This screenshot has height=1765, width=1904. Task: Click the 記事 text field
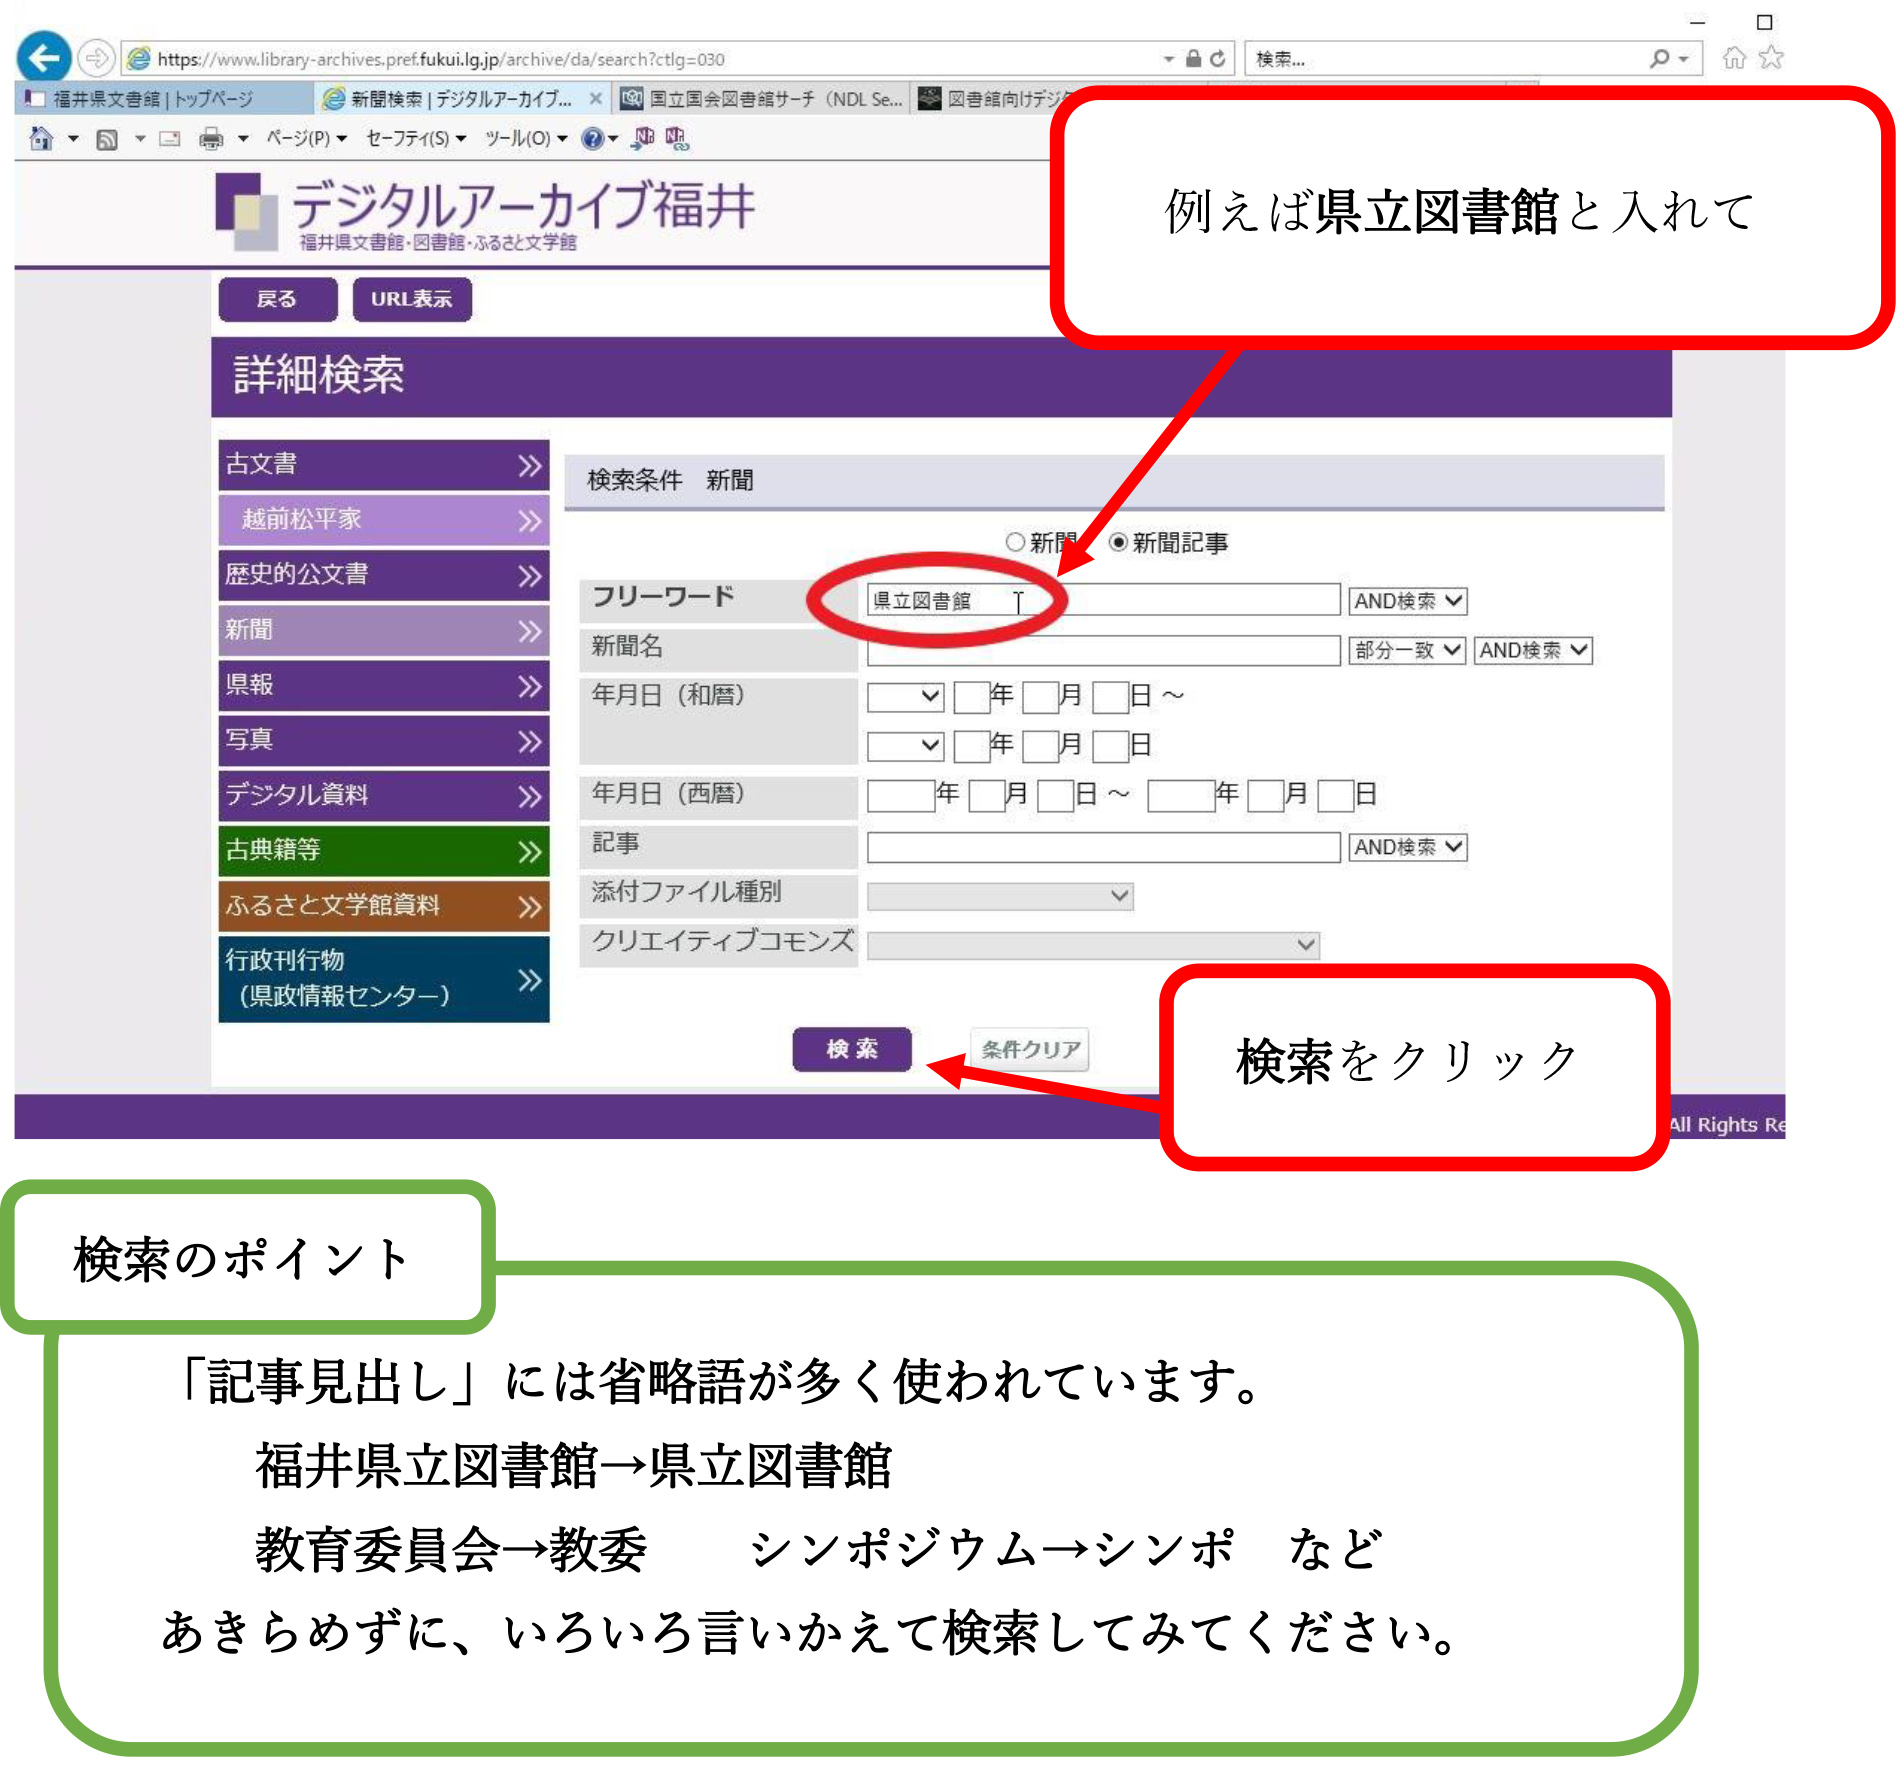point(1102,847)
